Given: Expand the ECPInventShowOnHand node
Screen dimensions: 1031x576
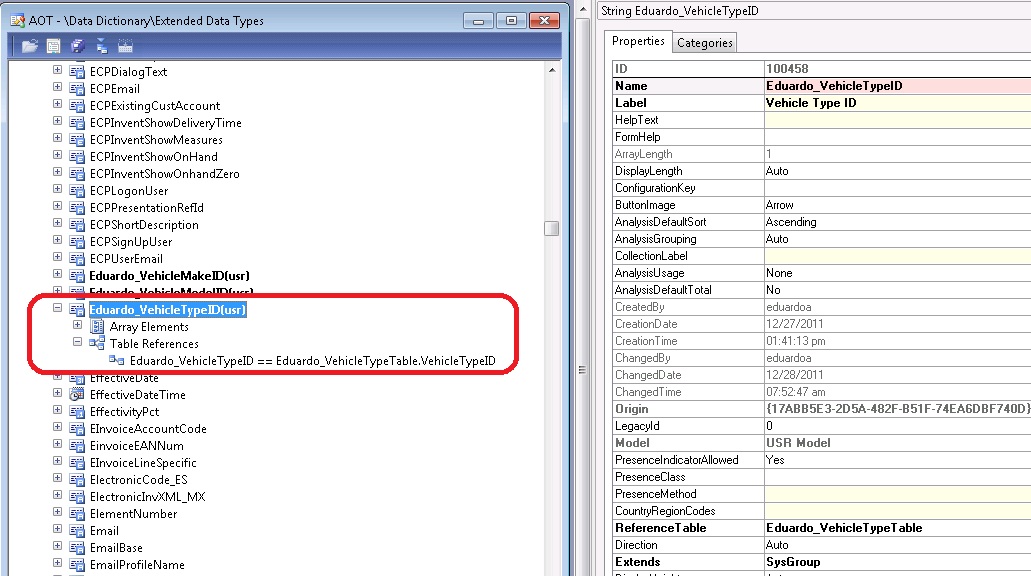Looking at the screenshot, I should coord(57,155).
